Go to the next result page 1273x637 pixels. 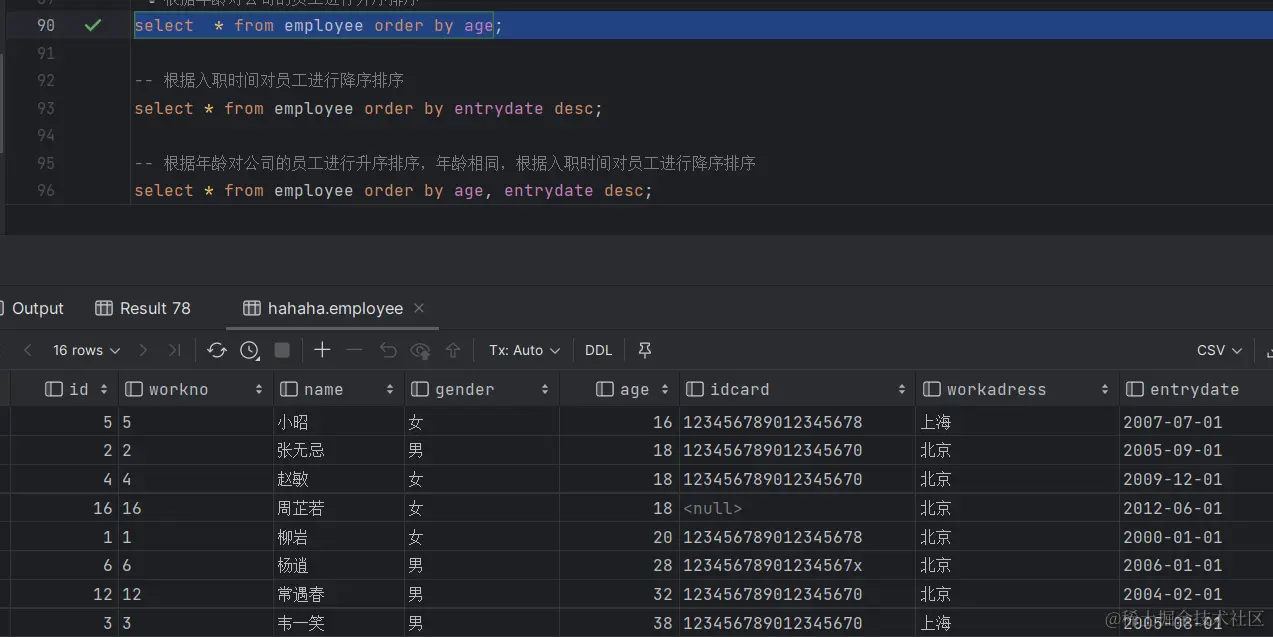pos(143,350)
